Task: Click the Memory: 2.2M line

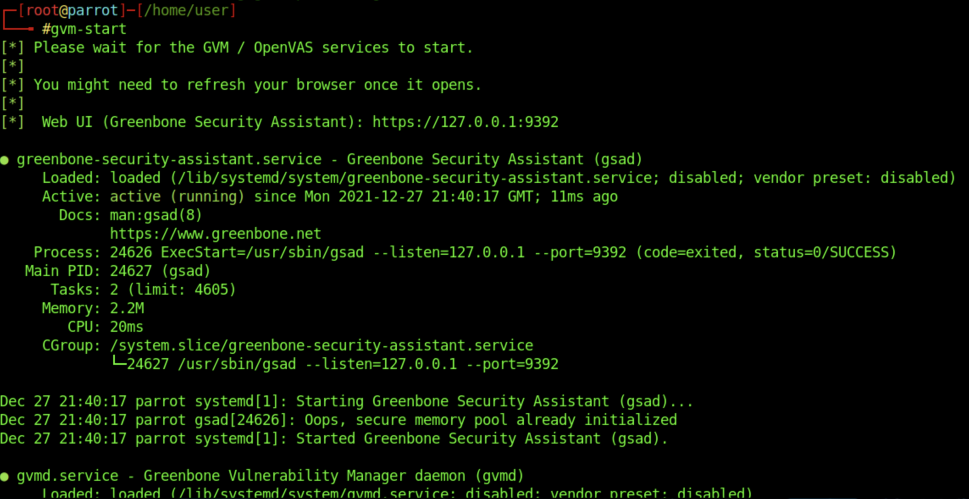Action: [x=93, y=308]
